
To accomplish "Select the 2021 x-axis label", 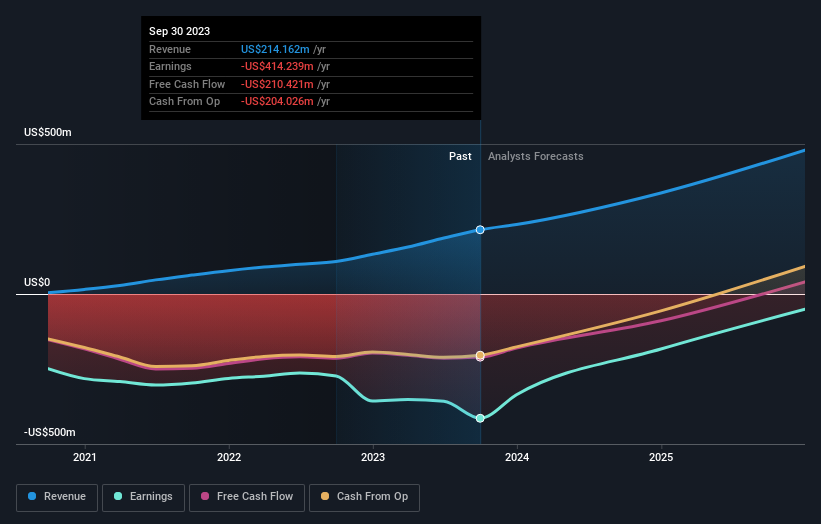I will [x=85, y=457].
